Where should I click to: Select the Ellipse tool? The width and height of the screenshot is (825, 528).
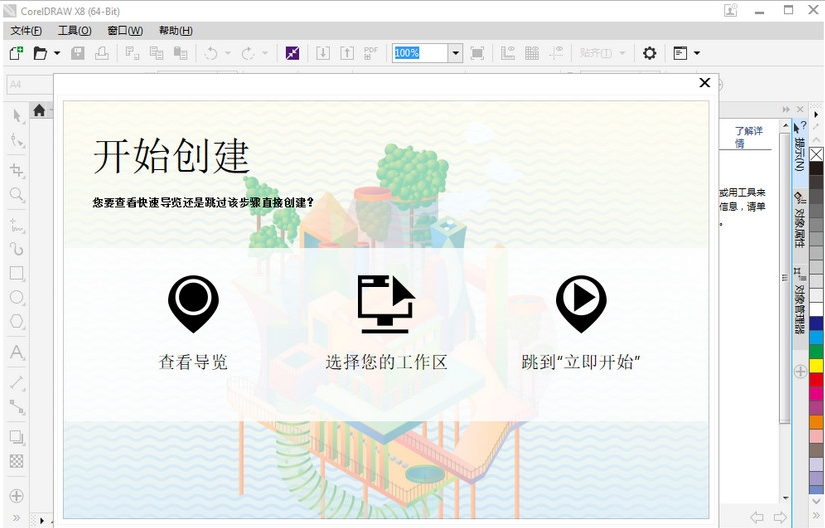[17, 298]
